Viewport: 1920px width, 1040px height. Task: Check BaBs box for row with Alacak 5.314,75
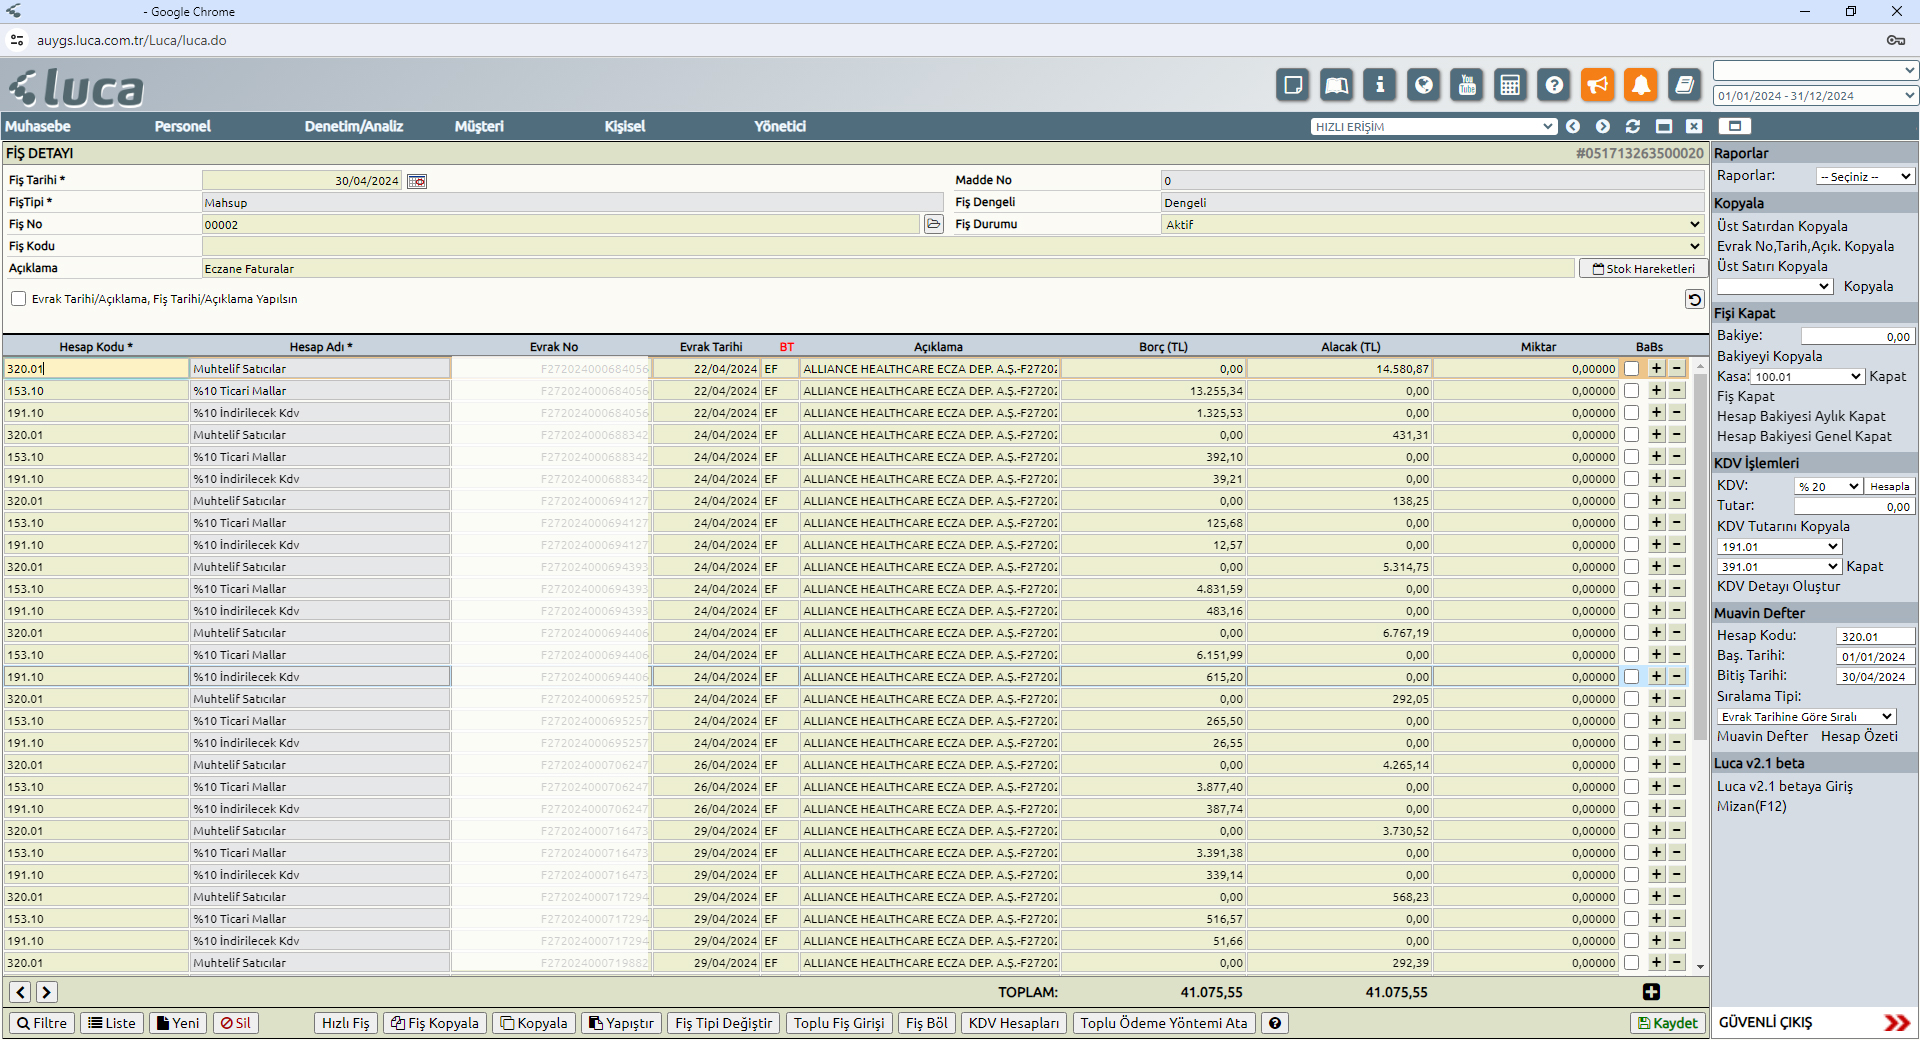coord(1631,567)
